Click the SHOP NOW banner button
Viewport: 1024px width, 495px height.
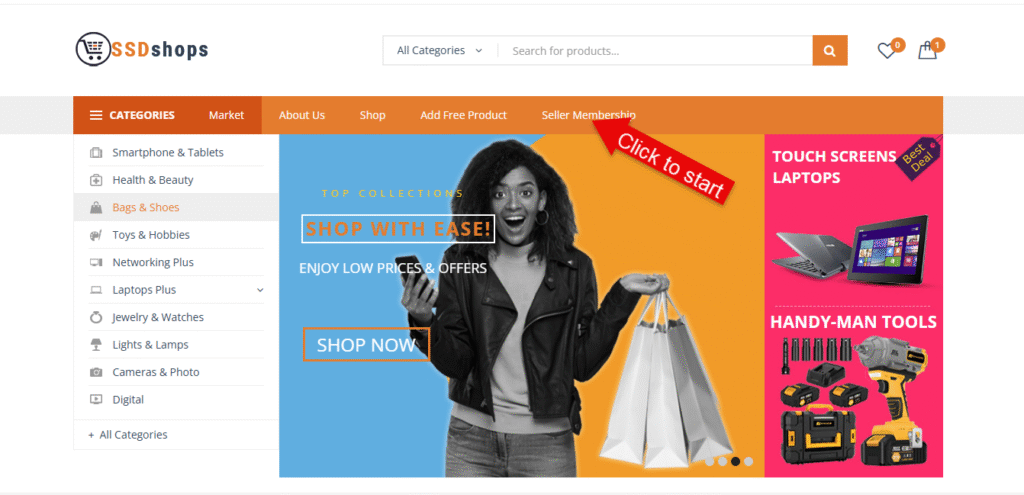366,344
